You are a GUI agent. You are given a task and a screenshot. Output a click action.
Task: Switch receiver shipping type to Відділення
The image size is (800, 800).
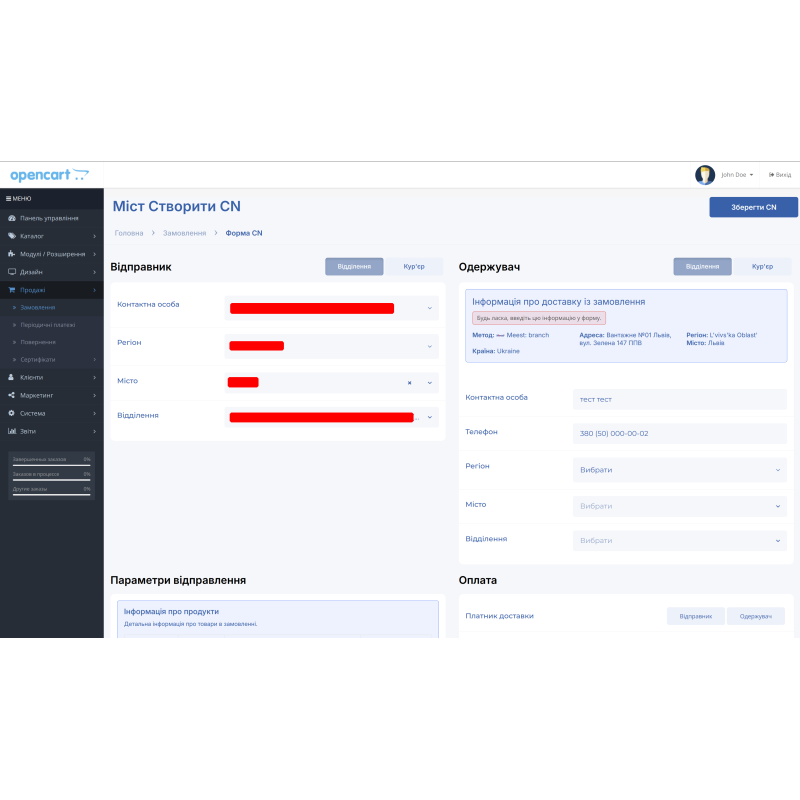tap(702, 266)
